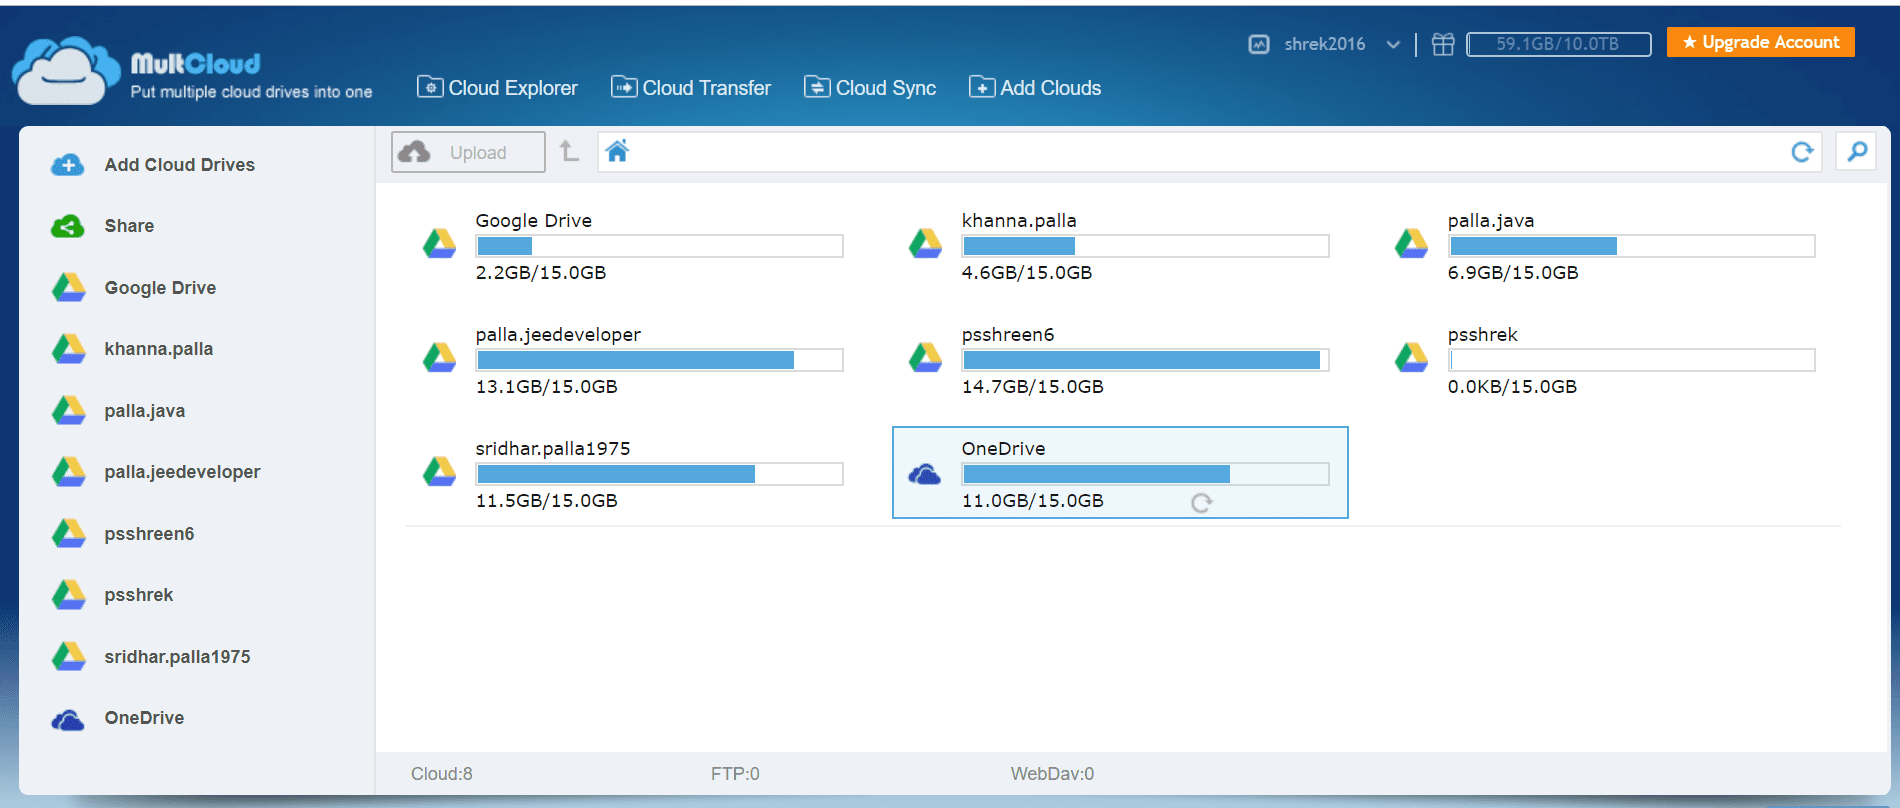Refresh OneDrive storage usage icon
Image resolution: width=1900 pixels, height=808 pixels.
click(x=1201, y=503)
